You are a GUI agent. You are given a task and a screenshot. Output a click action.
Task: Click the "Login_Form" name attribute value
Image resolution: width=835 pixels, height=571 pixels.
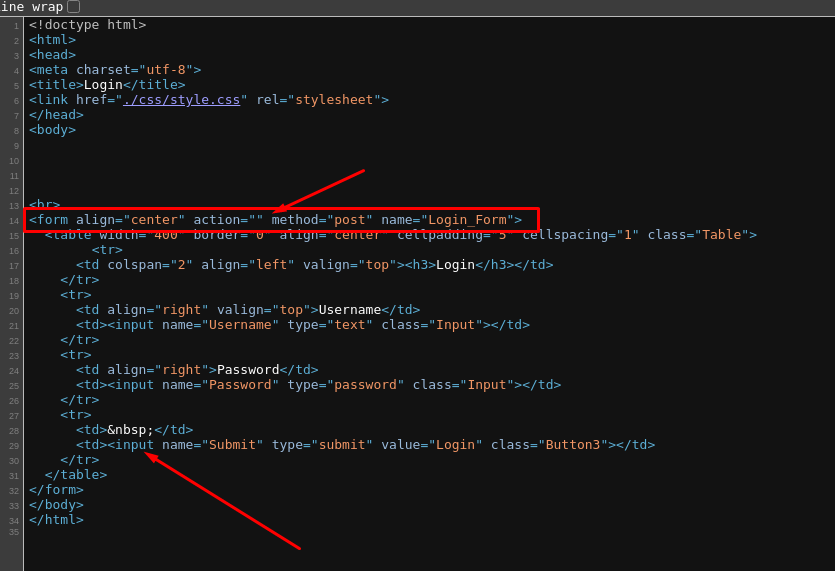pos(467,220)
